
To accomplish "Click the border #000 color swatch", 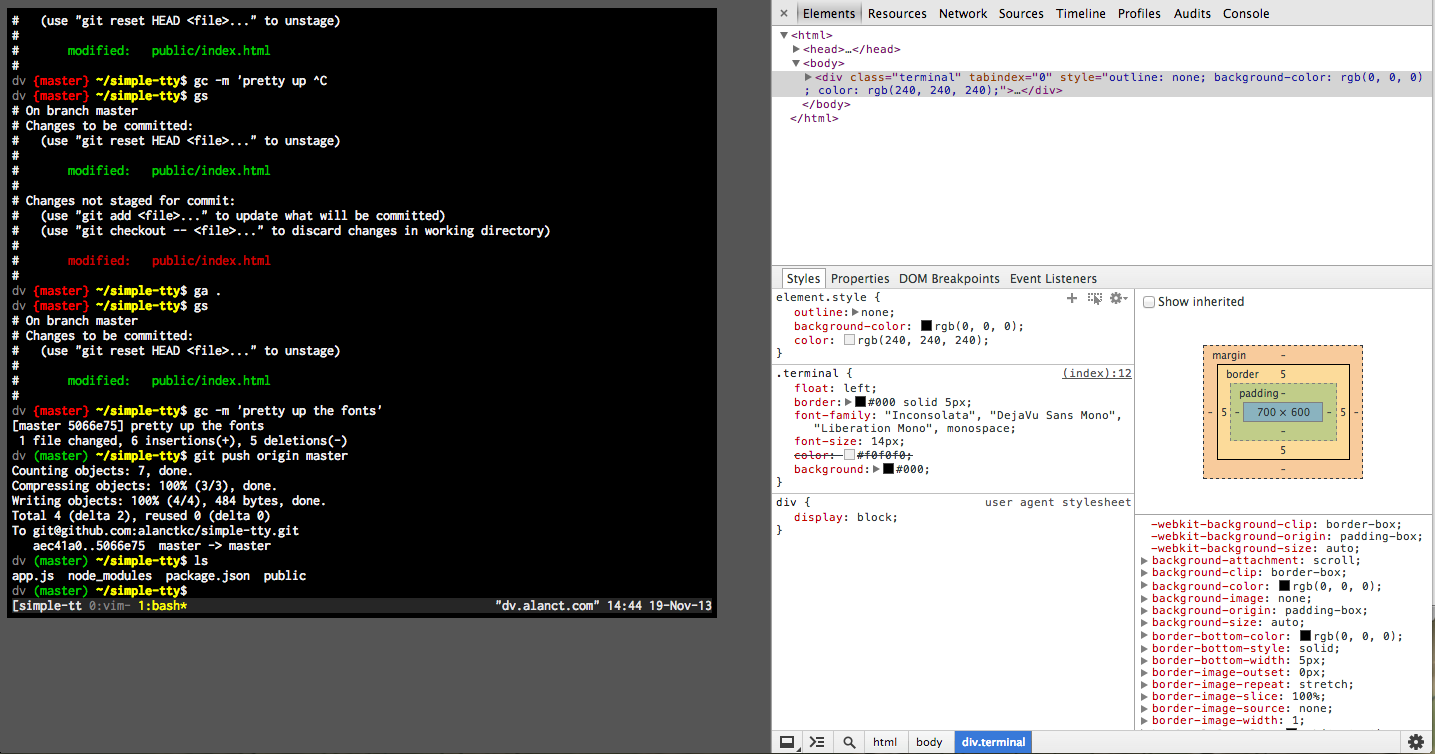I will tap(860, 401).
